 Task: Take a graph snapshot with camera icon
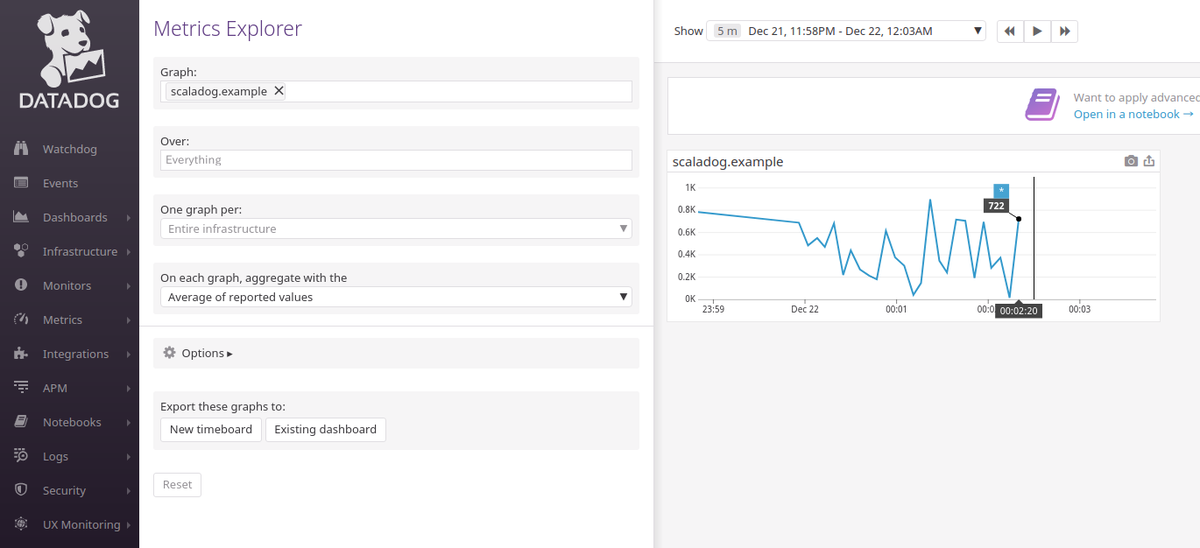click(x=1131, y=161)
